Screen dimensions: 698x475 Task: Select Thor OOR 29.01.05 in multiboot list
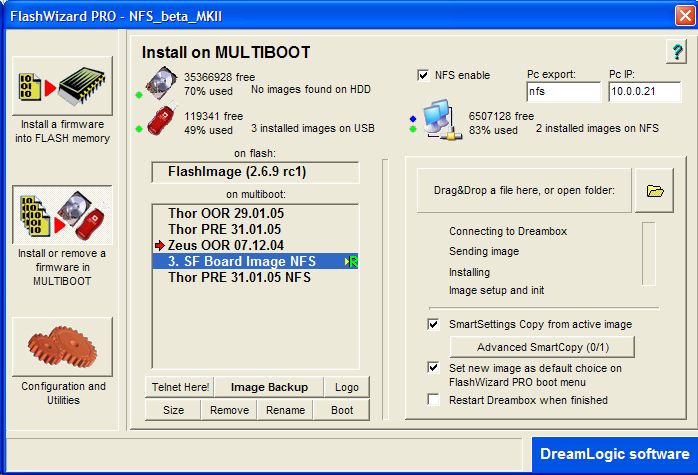(255, 213)
